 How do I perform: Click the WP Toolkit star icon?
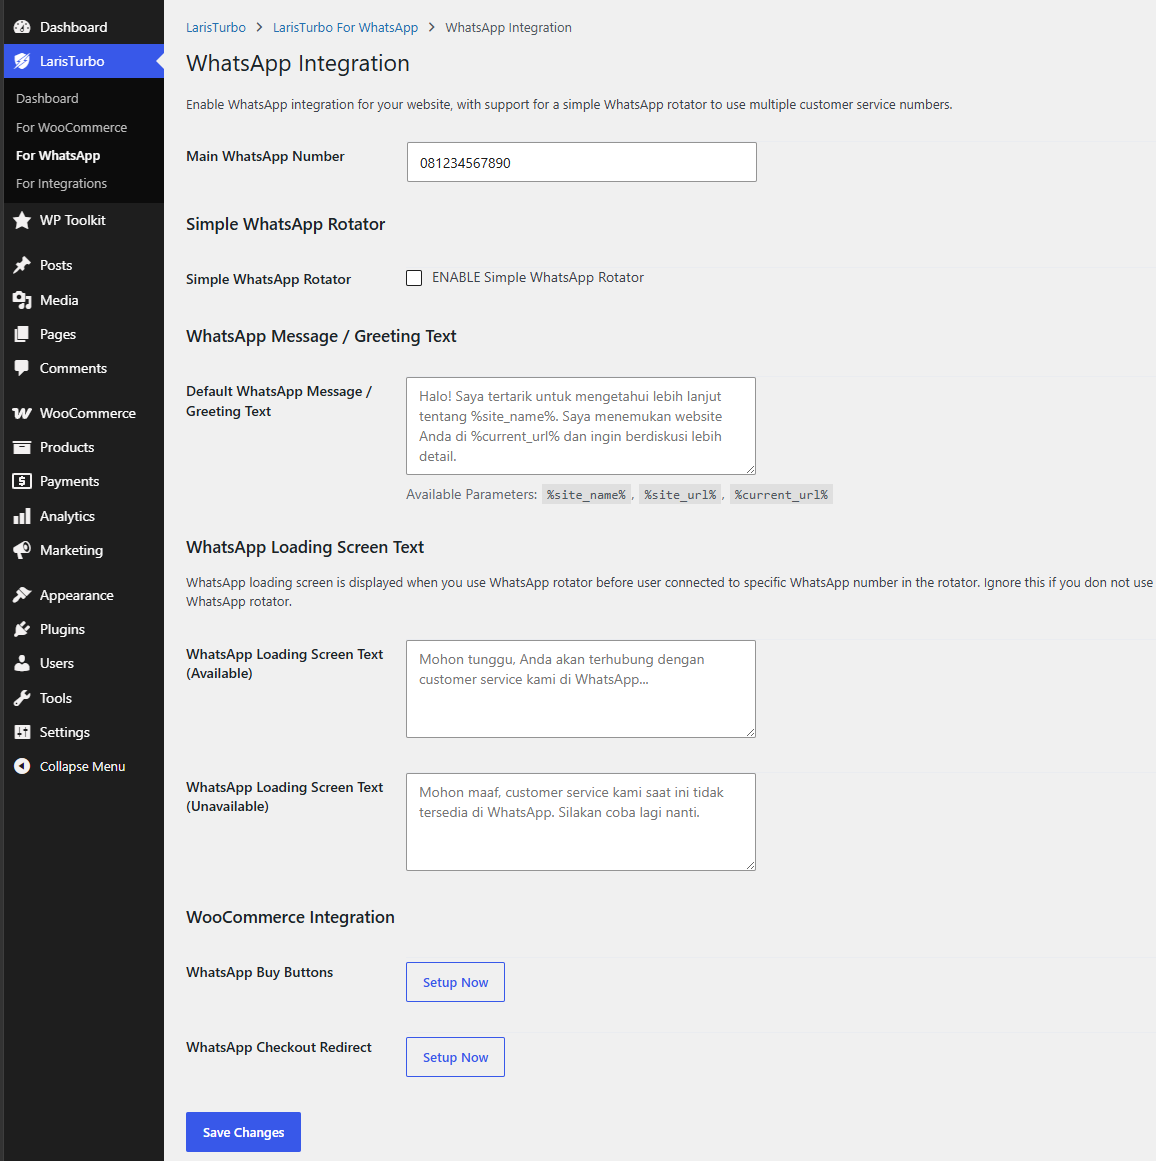(22, 220)
